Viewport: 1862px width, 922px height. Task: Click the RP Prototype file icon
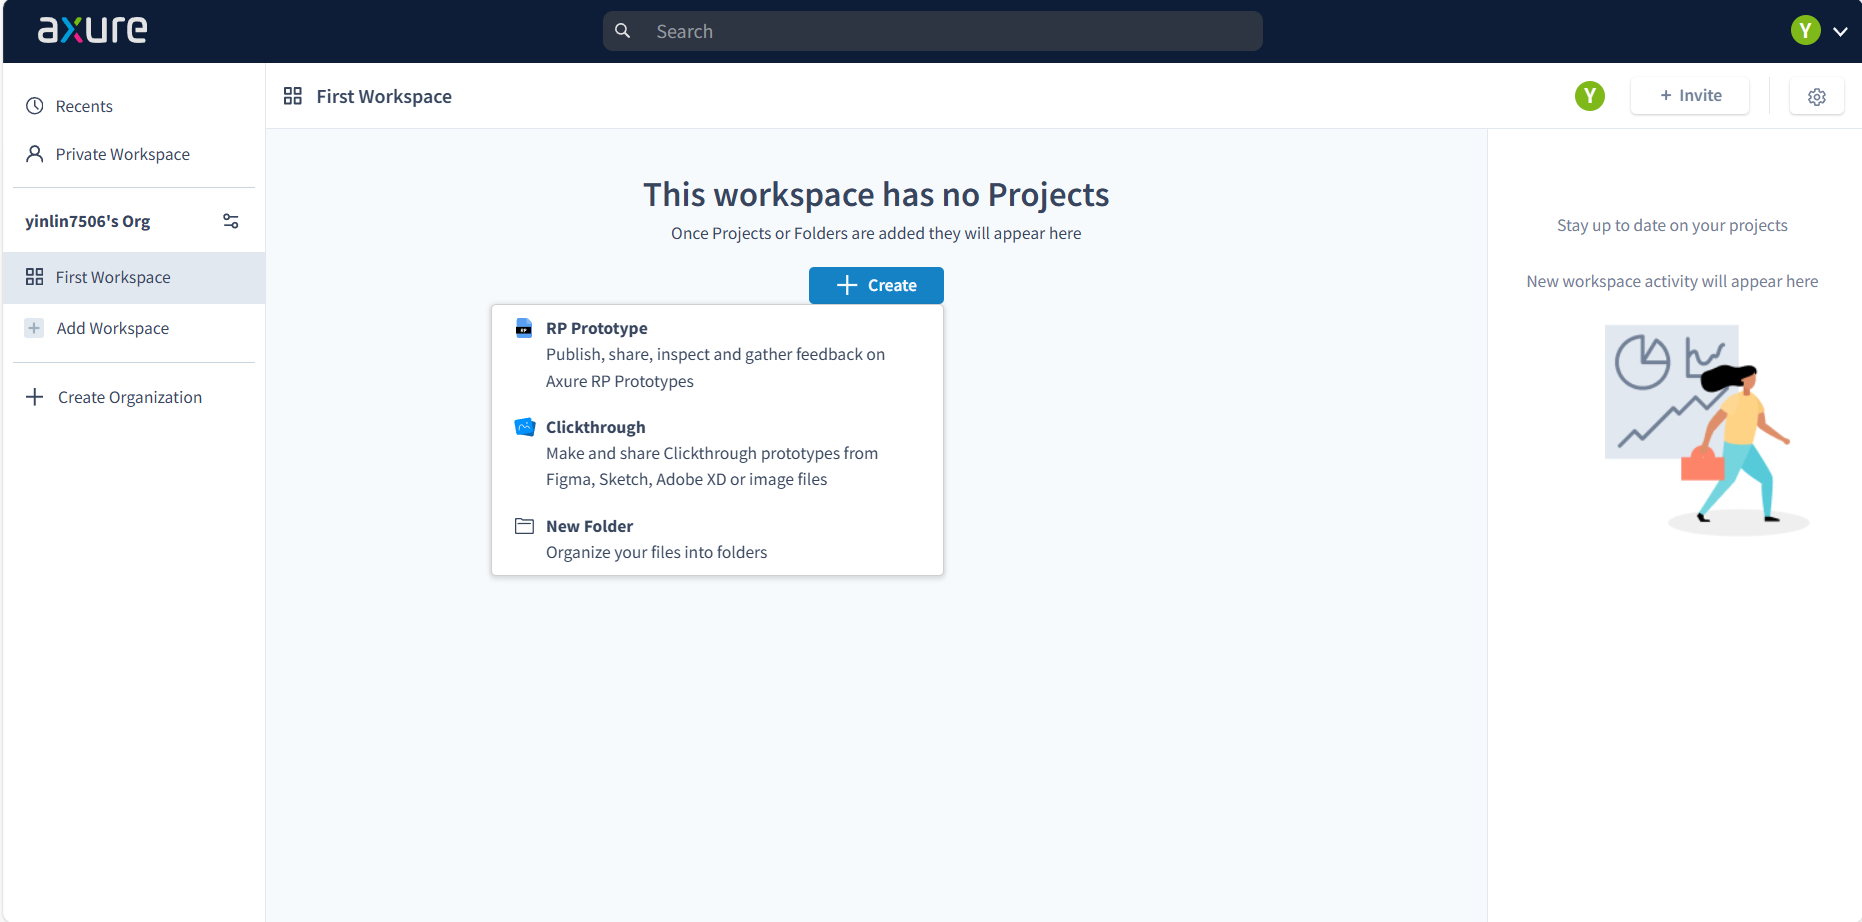[524, 328]
